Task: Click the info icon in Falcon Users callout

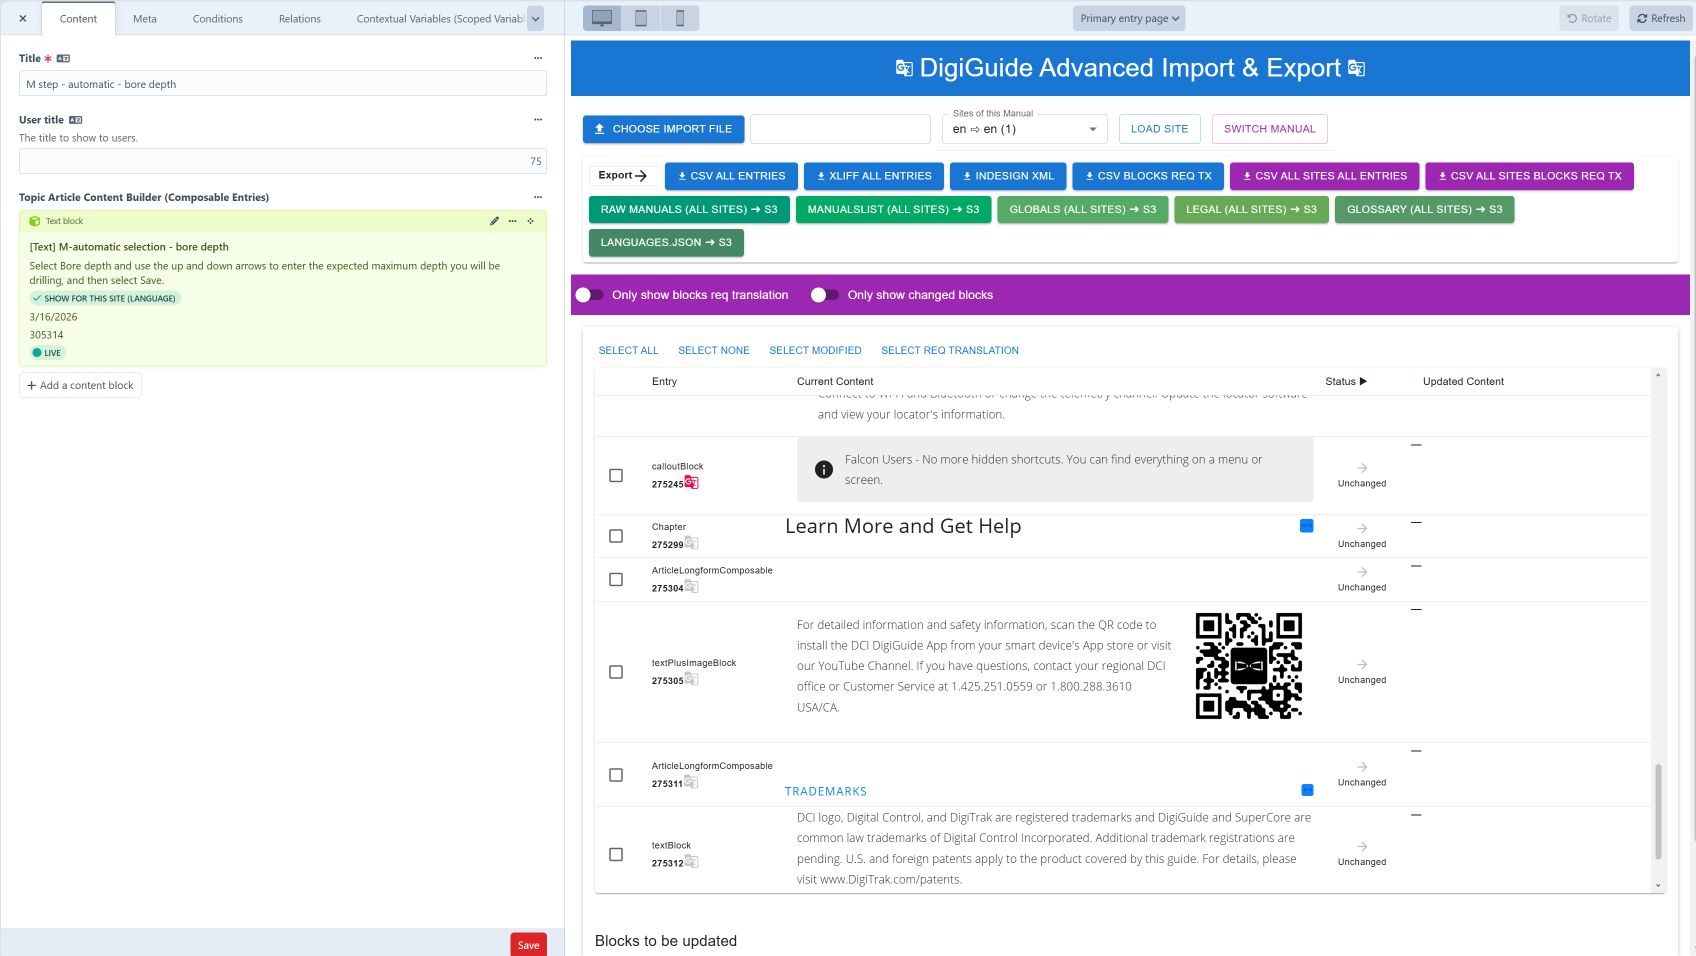Action: 824,469
